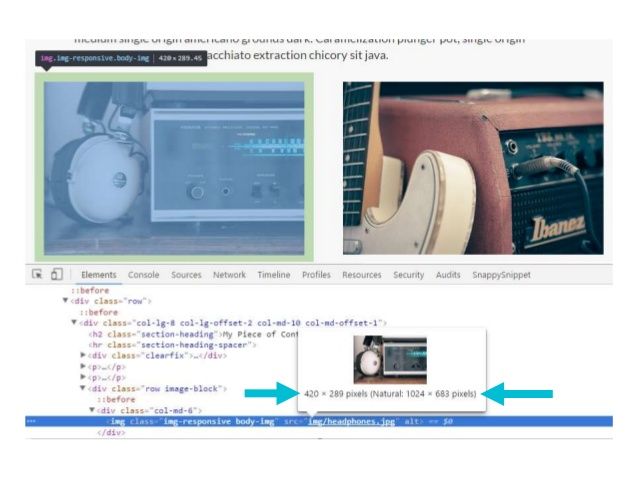Viewport: 638px width, 479px height.
Task: Switch to the Sources tab
Action: tap(186, 275)
